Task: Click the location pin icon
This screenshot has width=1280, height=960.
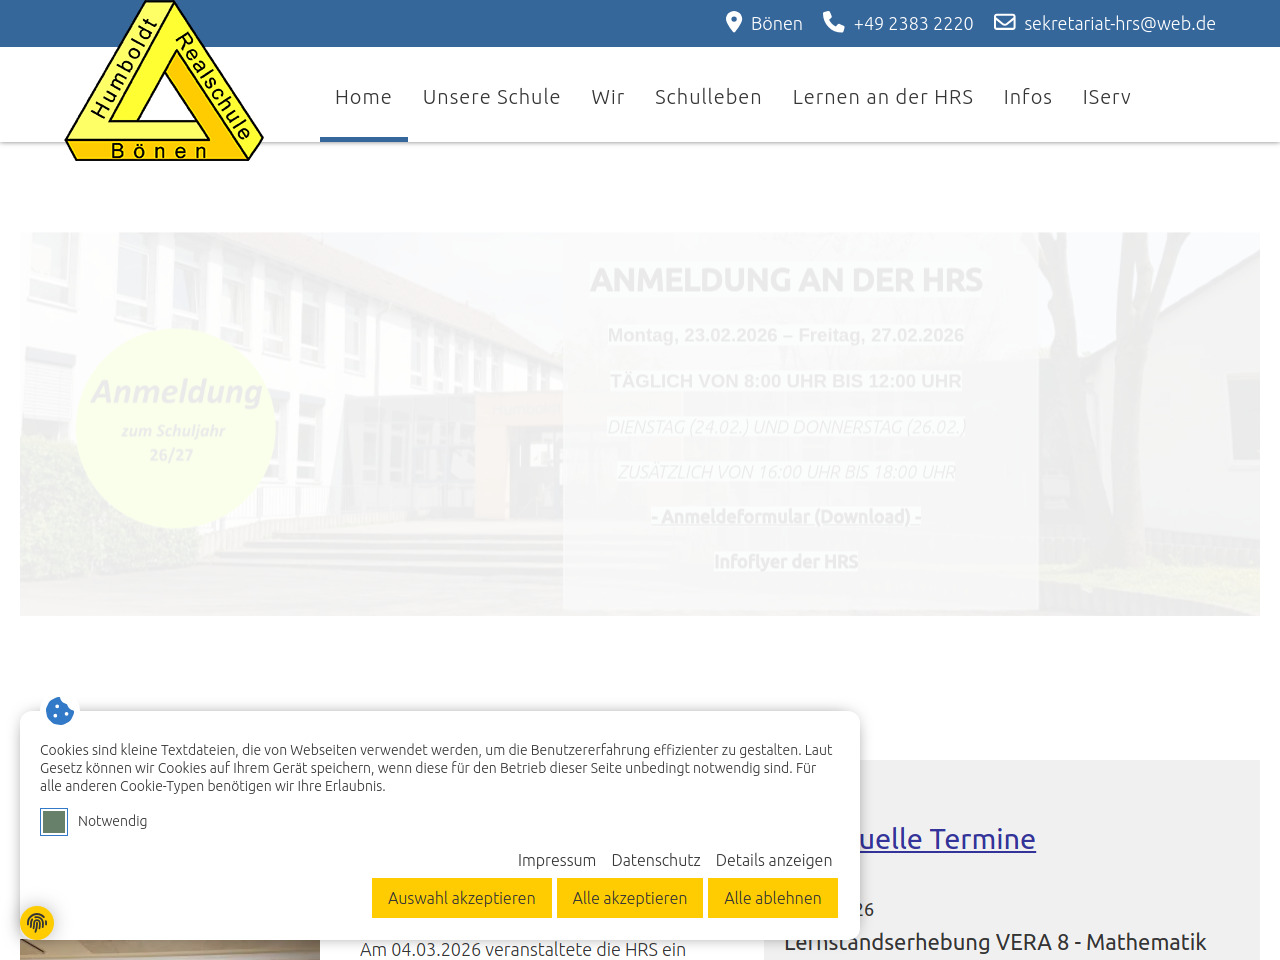Action: (x=734, y=22)
